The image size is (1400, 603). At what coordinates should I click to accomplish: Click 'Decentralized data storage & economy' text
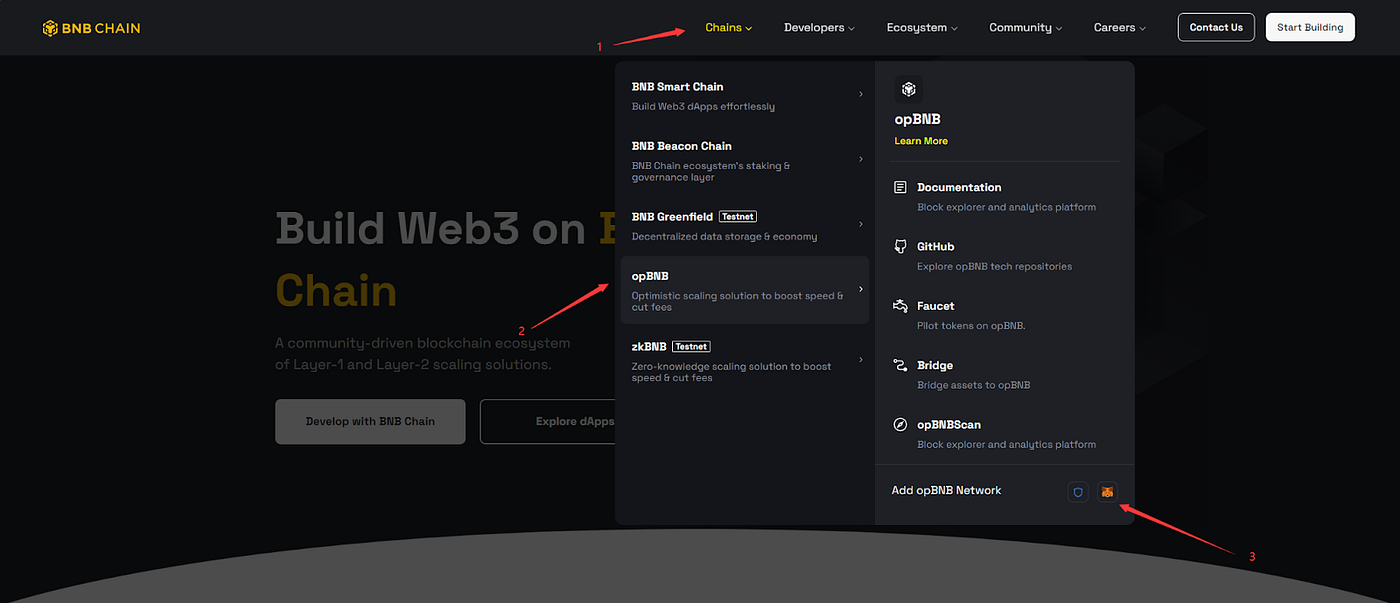[x=724, y=236]
